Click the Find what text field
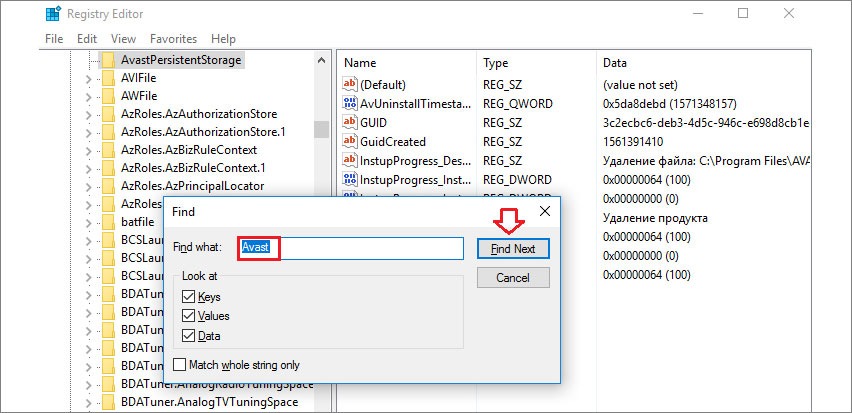Image resolution: width=852 pixels, height=413 pixels. click(x=350, y=248)
